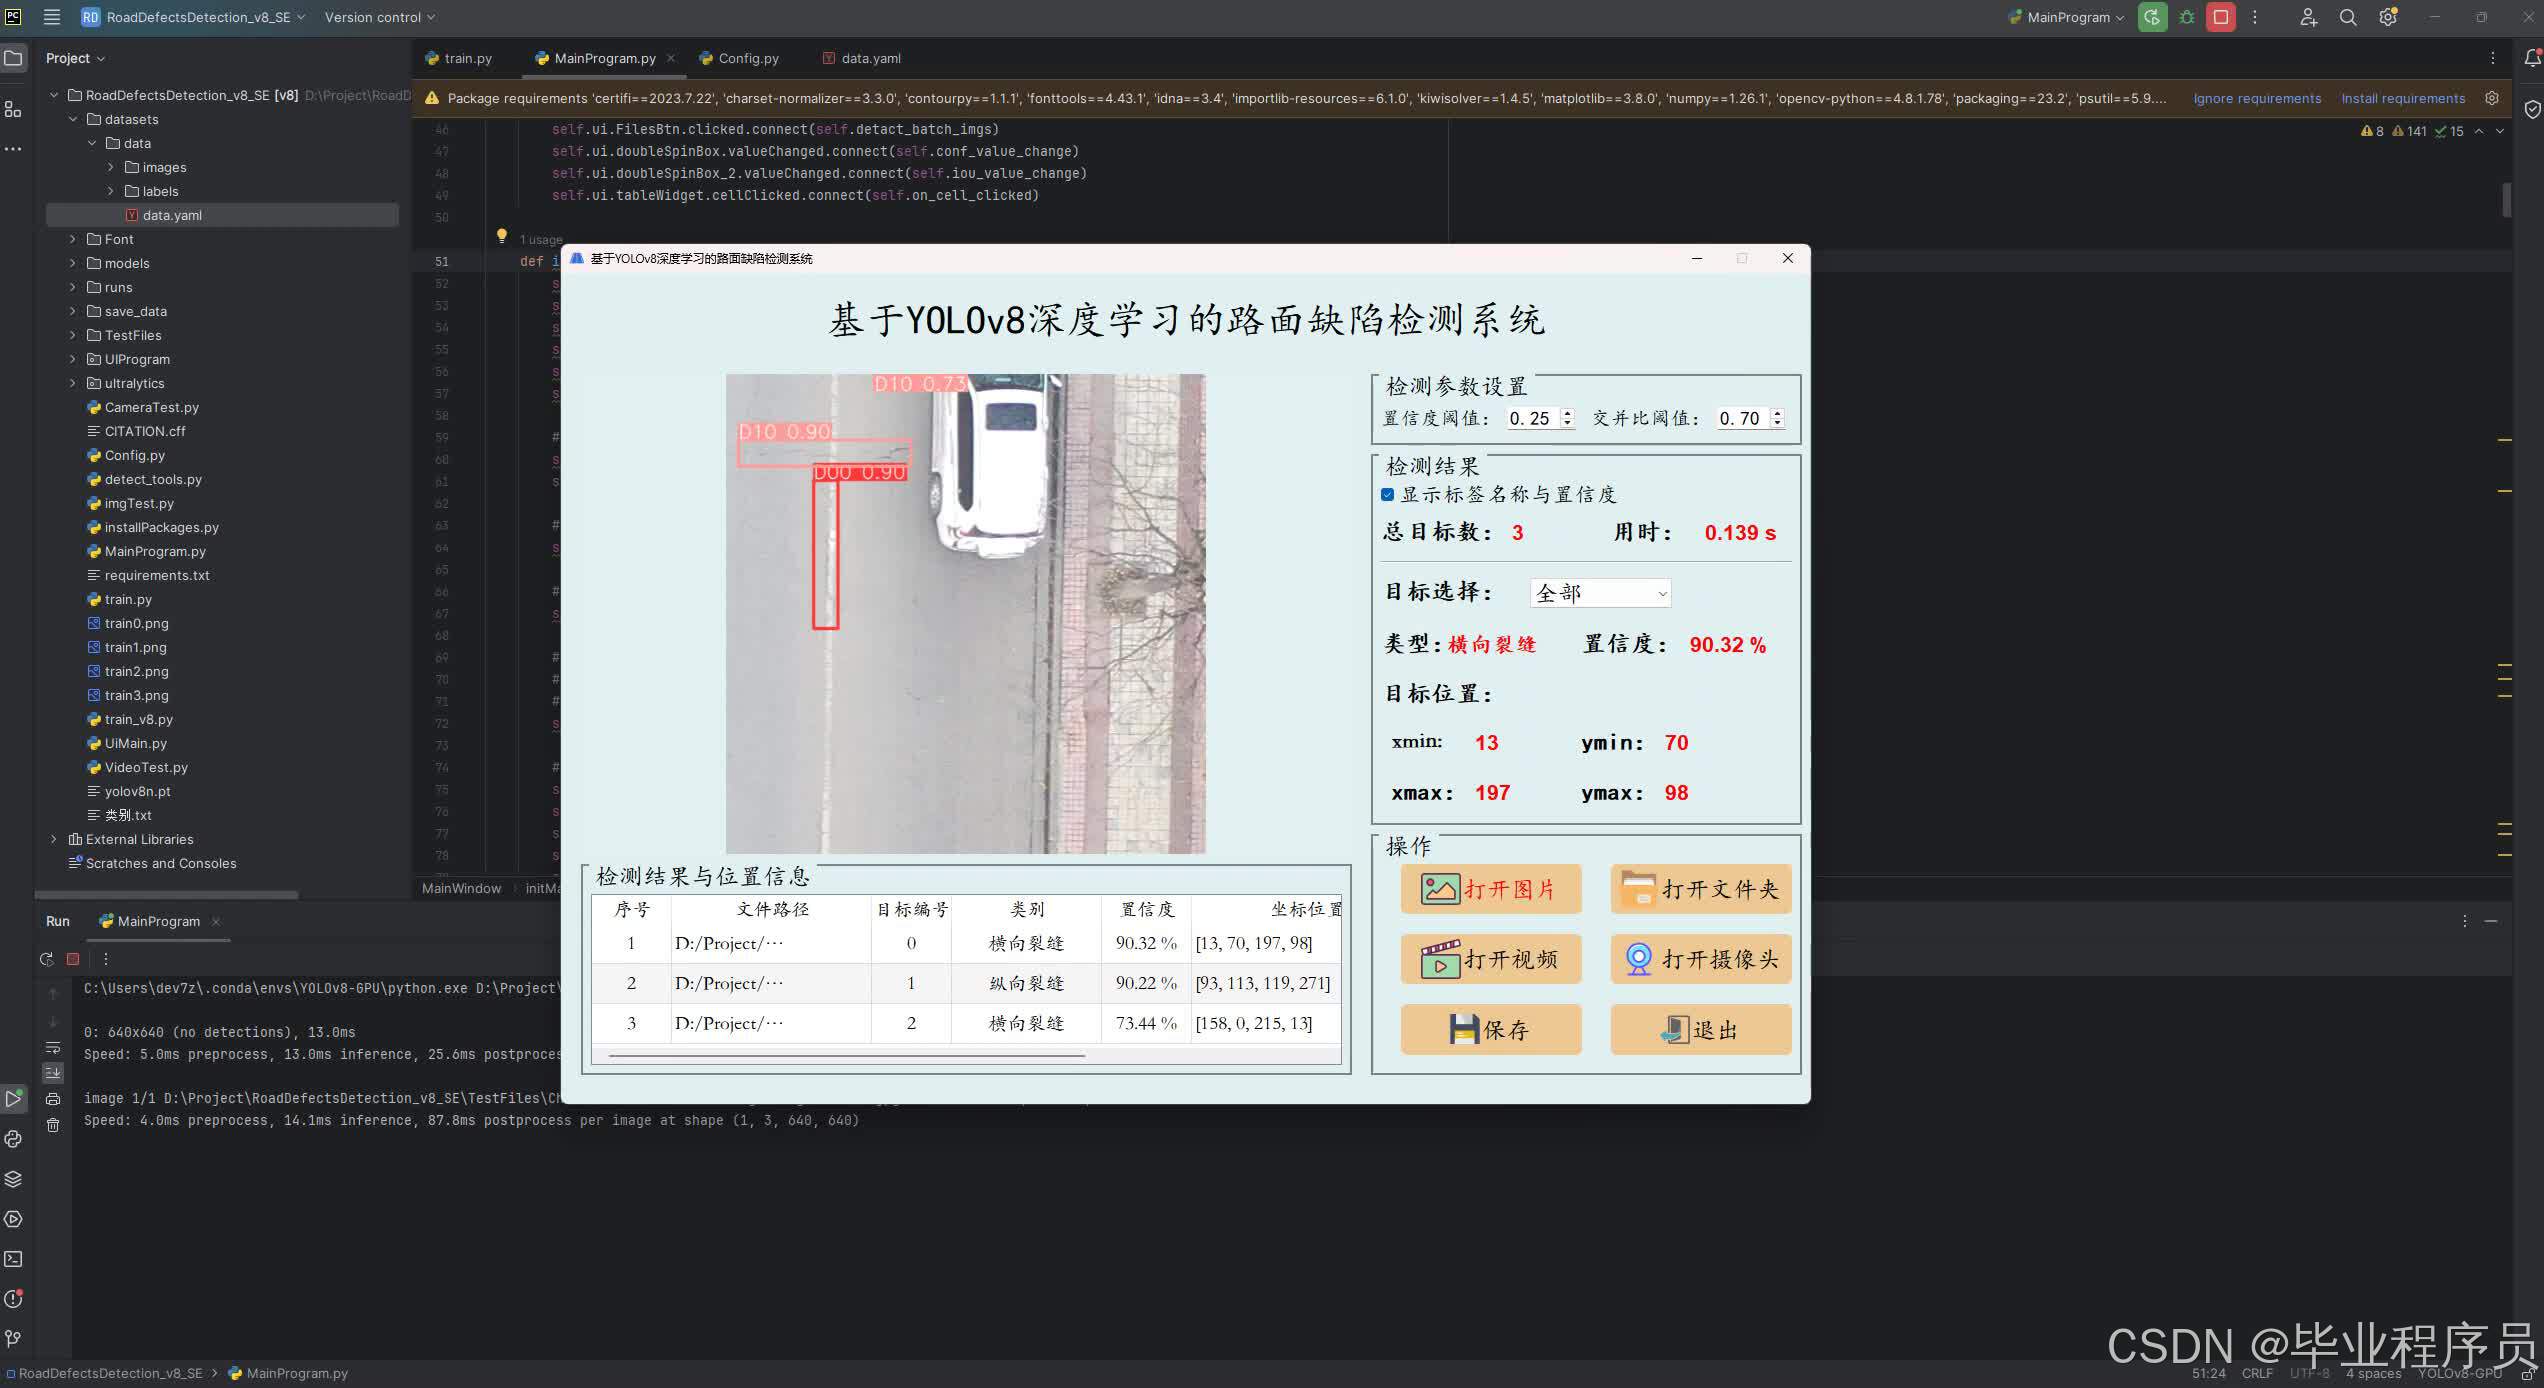The image size is (2544, 1388).
Task: Expand the ultralytics folder
Action: [x=72, y=383]
